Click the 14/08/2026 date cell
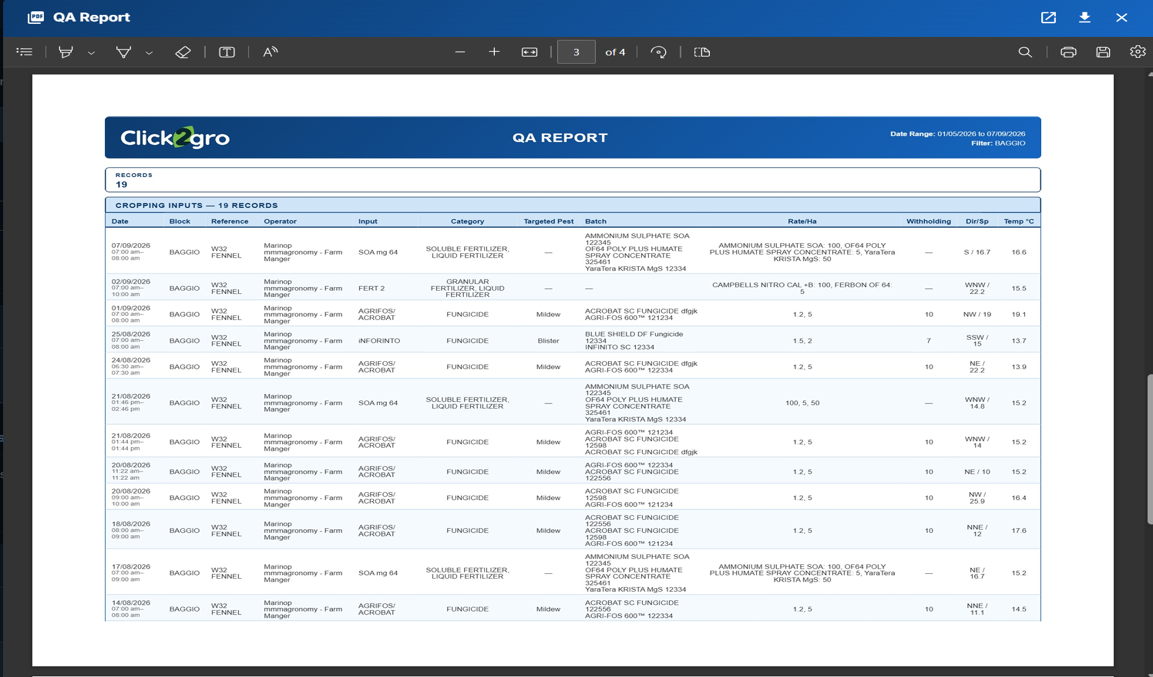Image resolution: width=1153 pixels, height=677 pixels. coord(130,603)
